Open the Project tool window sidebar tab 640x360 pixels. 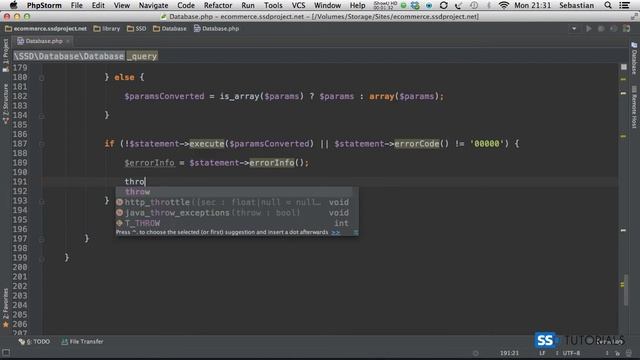pos(5,56)
